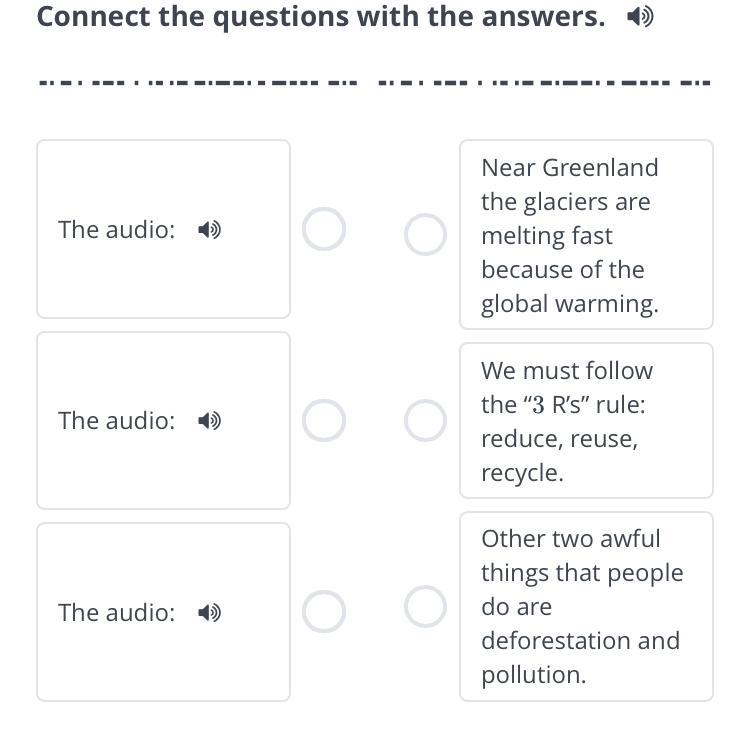Play the heading instruction audio speaker
Image resolution: width=750 pixels, height=750 pixels.
[x=640, y=17]
